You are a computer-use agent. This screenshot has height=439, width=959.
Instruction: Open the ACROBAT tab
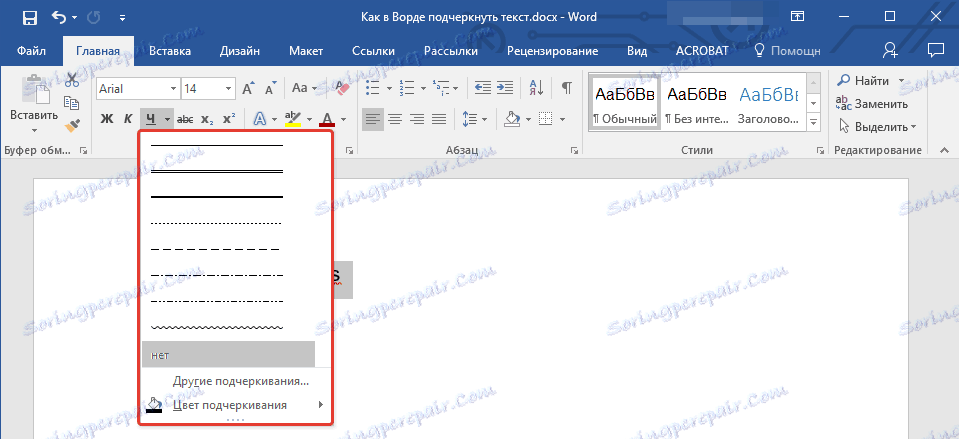coord(702,51)
